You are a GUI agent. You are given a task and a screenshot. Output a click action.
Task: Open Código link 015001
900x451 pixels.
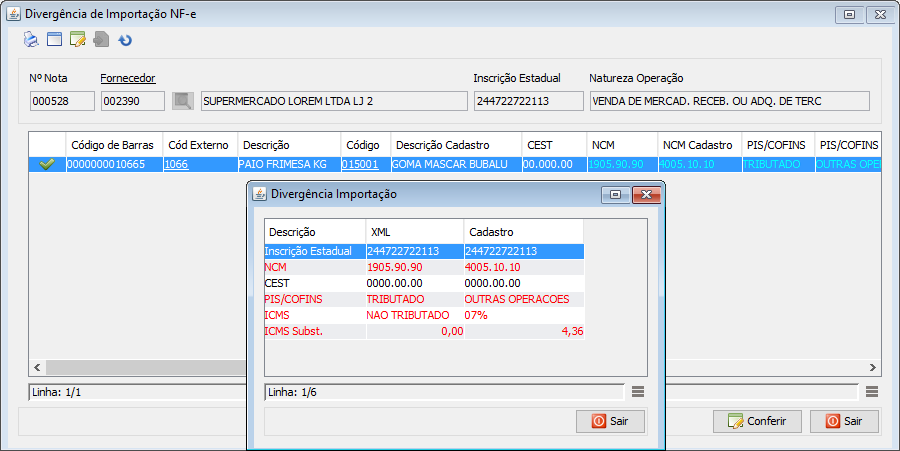pyautogui.click(x=360, y=164)
